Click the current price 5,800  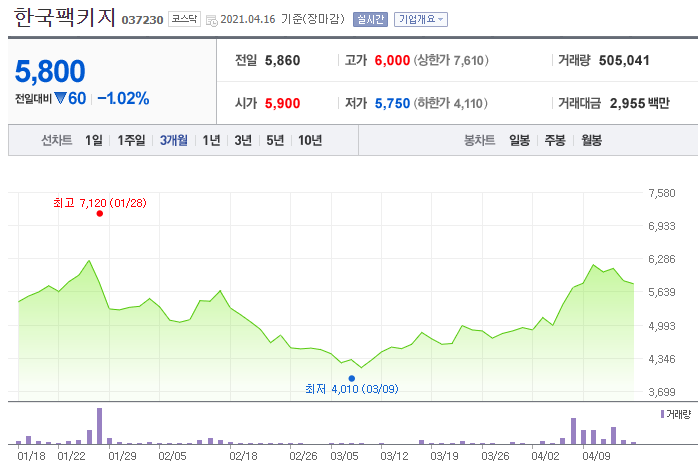tap(50, 71)
